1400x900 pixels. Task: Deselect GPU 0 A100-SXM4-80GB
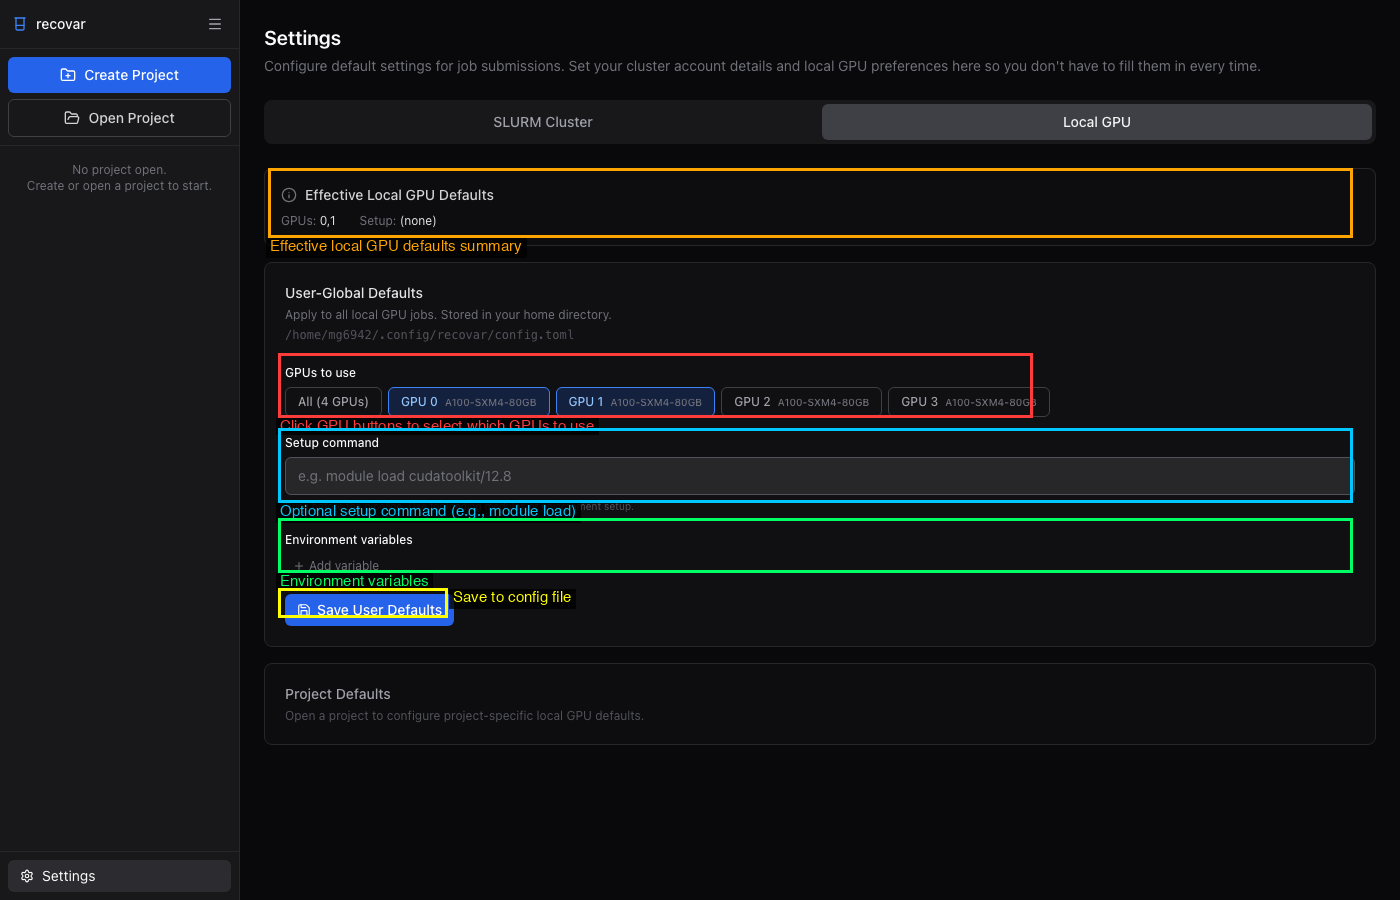click(x=469, y=402)
